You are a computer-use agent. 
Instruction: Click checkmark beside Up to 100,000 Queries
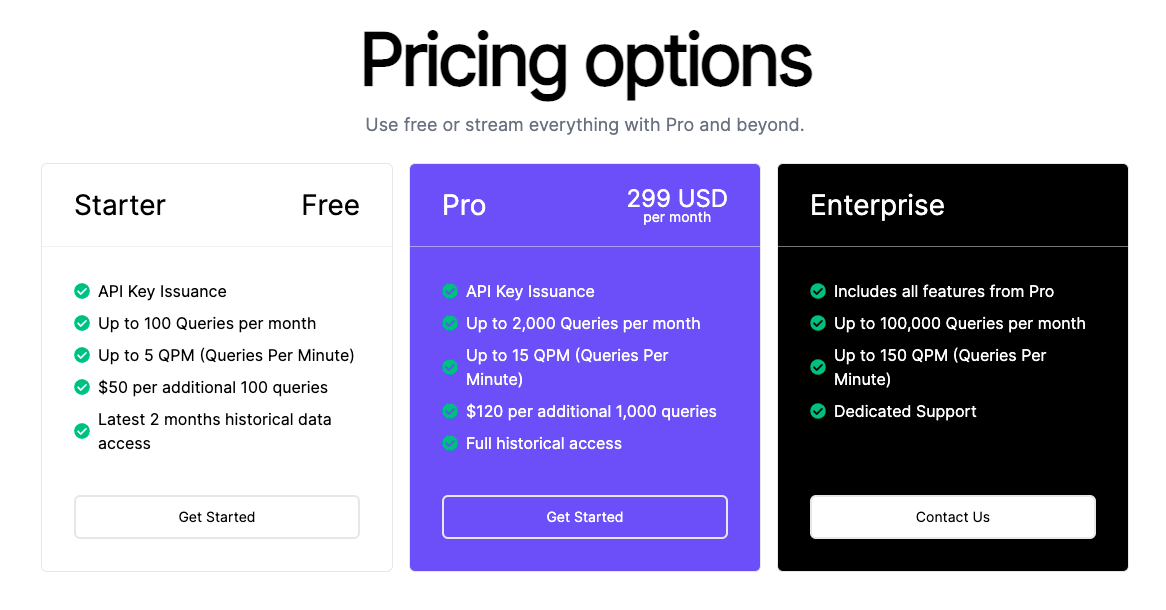pos(818,323)
